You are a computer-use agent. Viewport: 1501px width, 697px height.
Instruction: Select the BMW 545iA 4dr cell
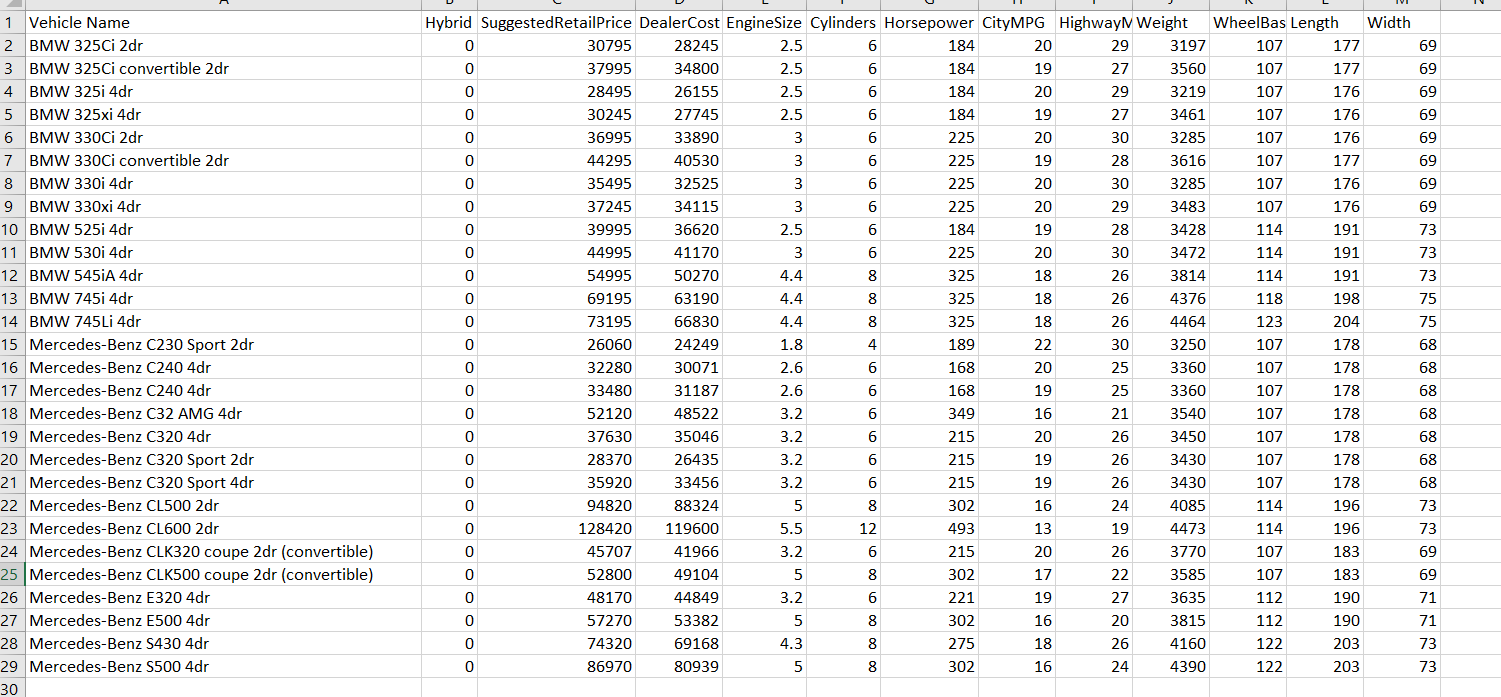click(223, 275)
